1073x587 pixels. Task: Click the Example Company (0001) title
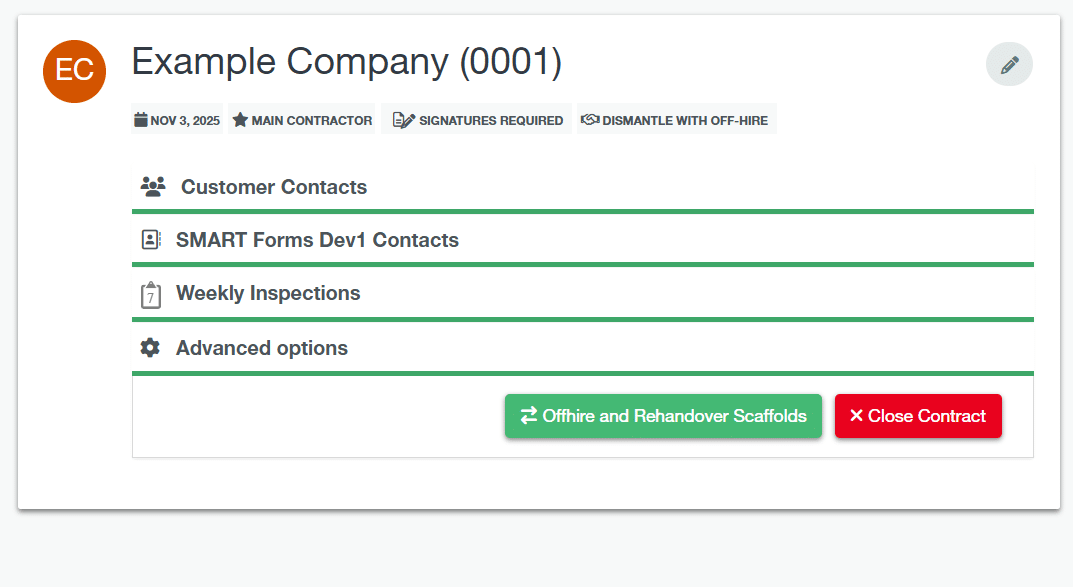pyautogui.click(x=346, y=62)
